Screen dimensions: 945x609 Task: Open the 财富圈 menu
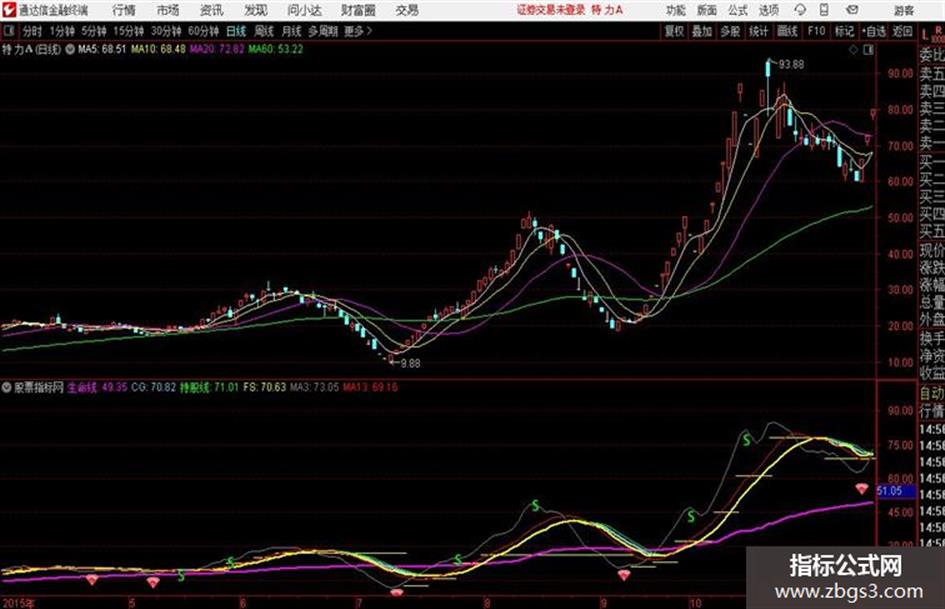358,10
